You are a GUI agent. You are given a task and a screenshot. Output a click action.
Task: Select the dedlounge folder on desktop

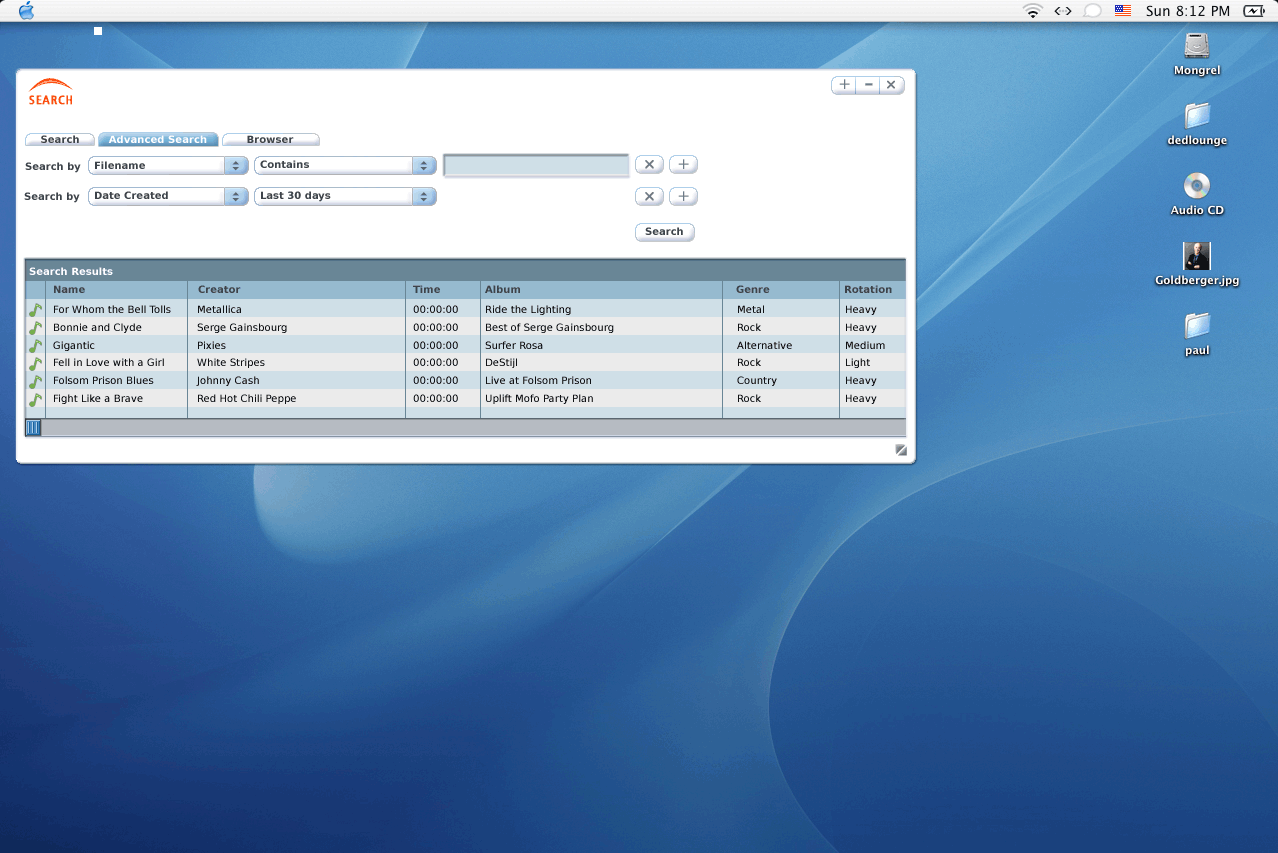(1197, 115)
